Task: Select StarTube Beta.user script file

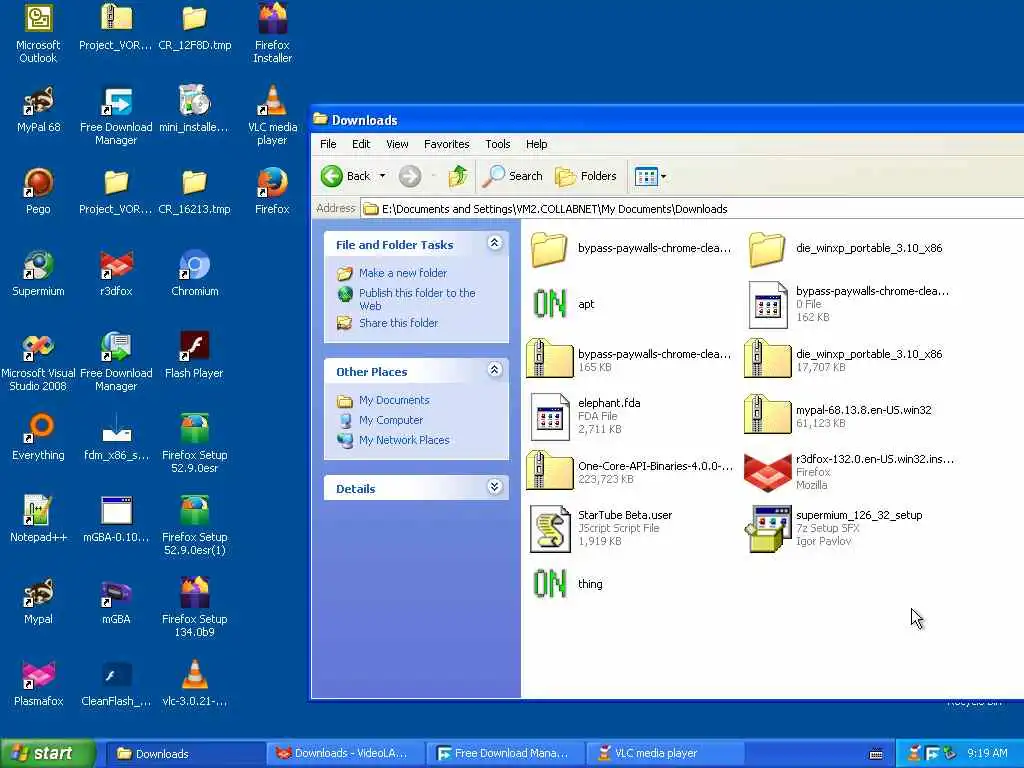Action: pos(601,528)
